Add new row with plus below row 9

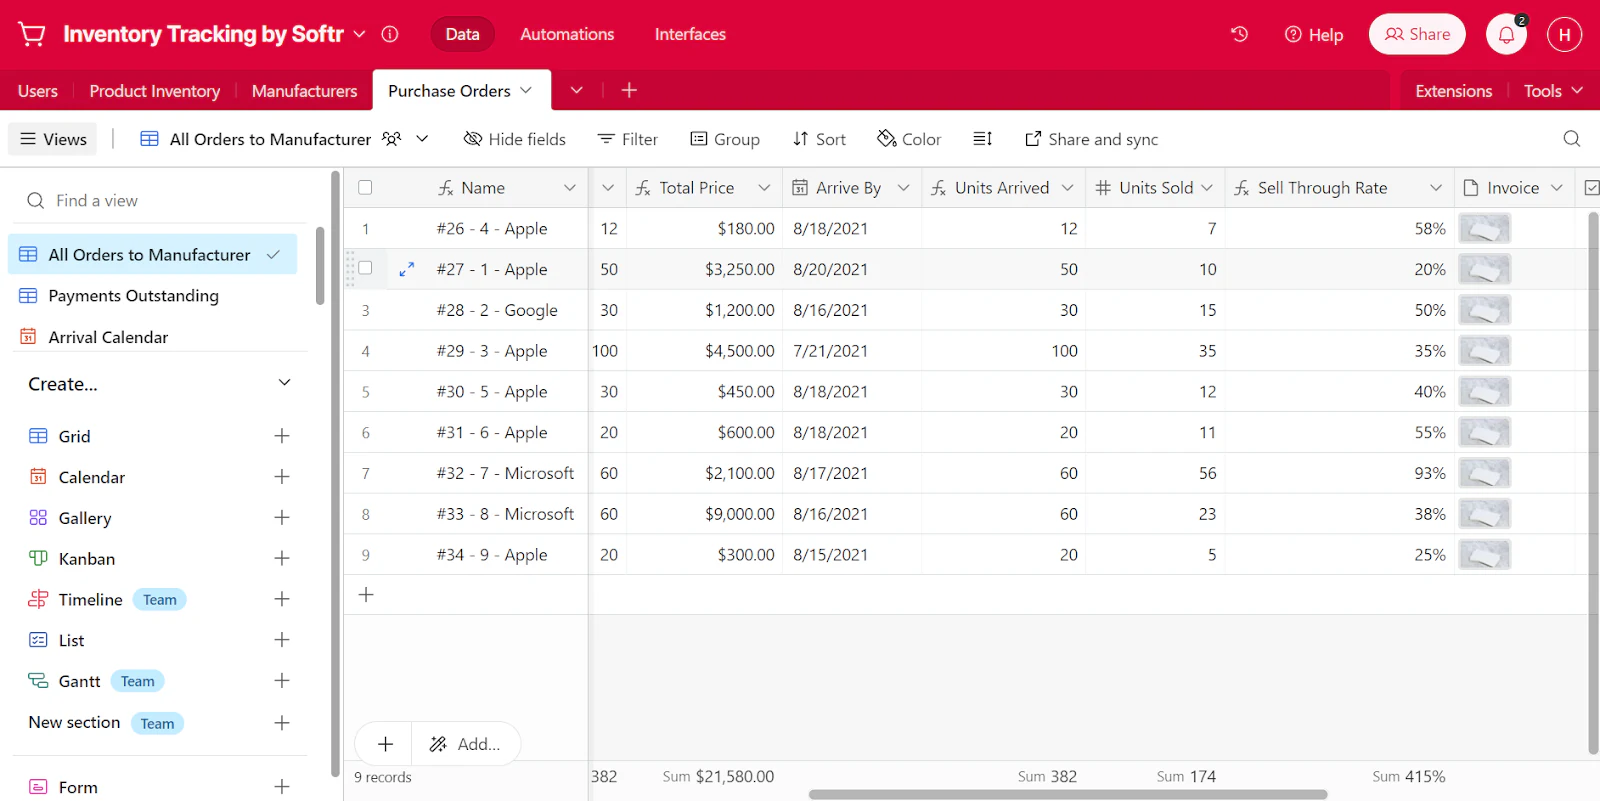point(366,595)
